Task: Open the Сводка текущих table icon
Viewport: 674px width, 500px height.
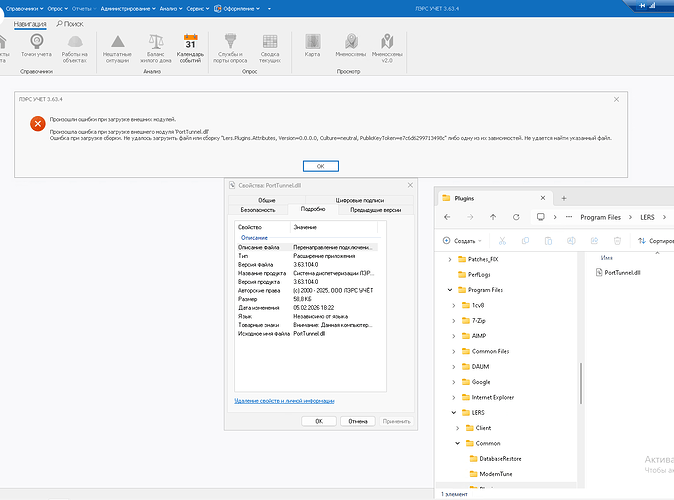Action: coord(269,42)
